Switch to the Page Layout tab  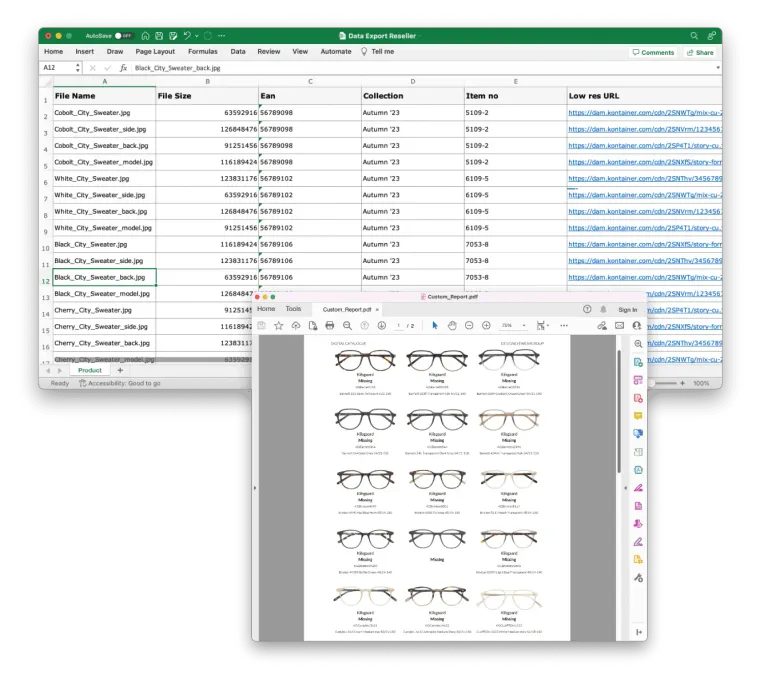coord(155,51)
